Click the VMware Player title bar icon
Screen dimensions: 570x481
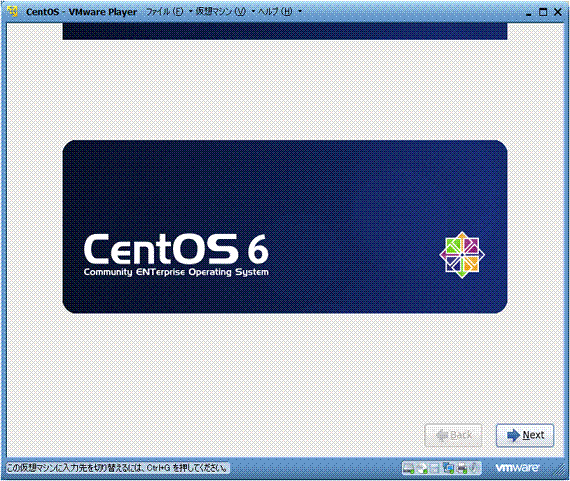click(x=13, y=12)
